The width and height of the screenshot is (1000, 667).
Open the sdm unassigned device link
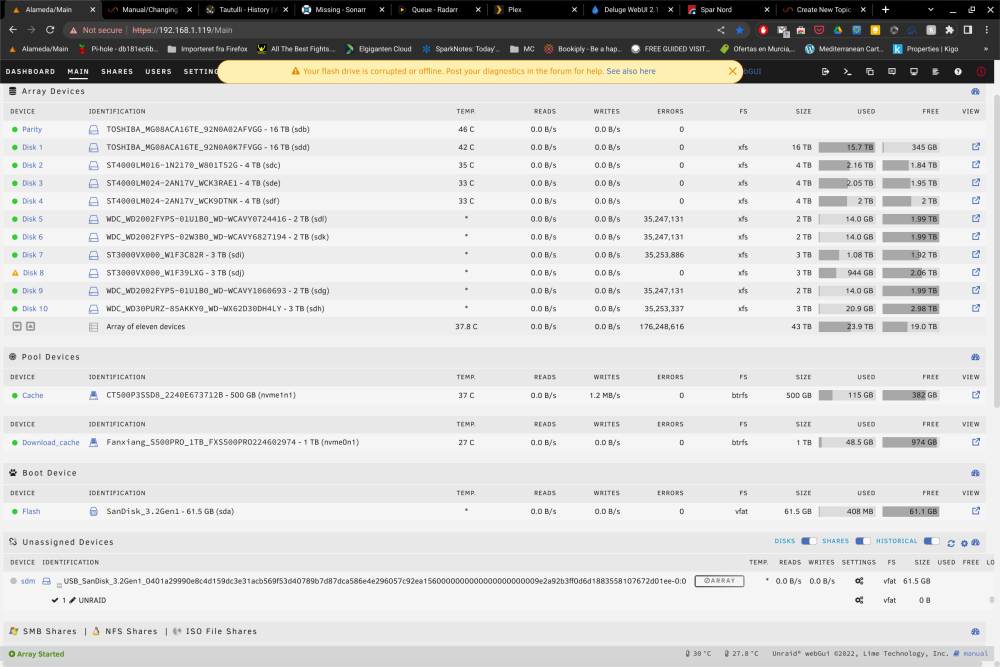28,581
